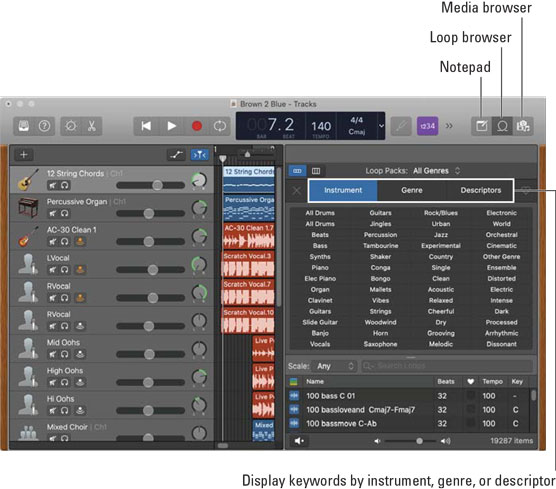Sort loops by favorites heart column
The image size is (556, 489).
471,382
